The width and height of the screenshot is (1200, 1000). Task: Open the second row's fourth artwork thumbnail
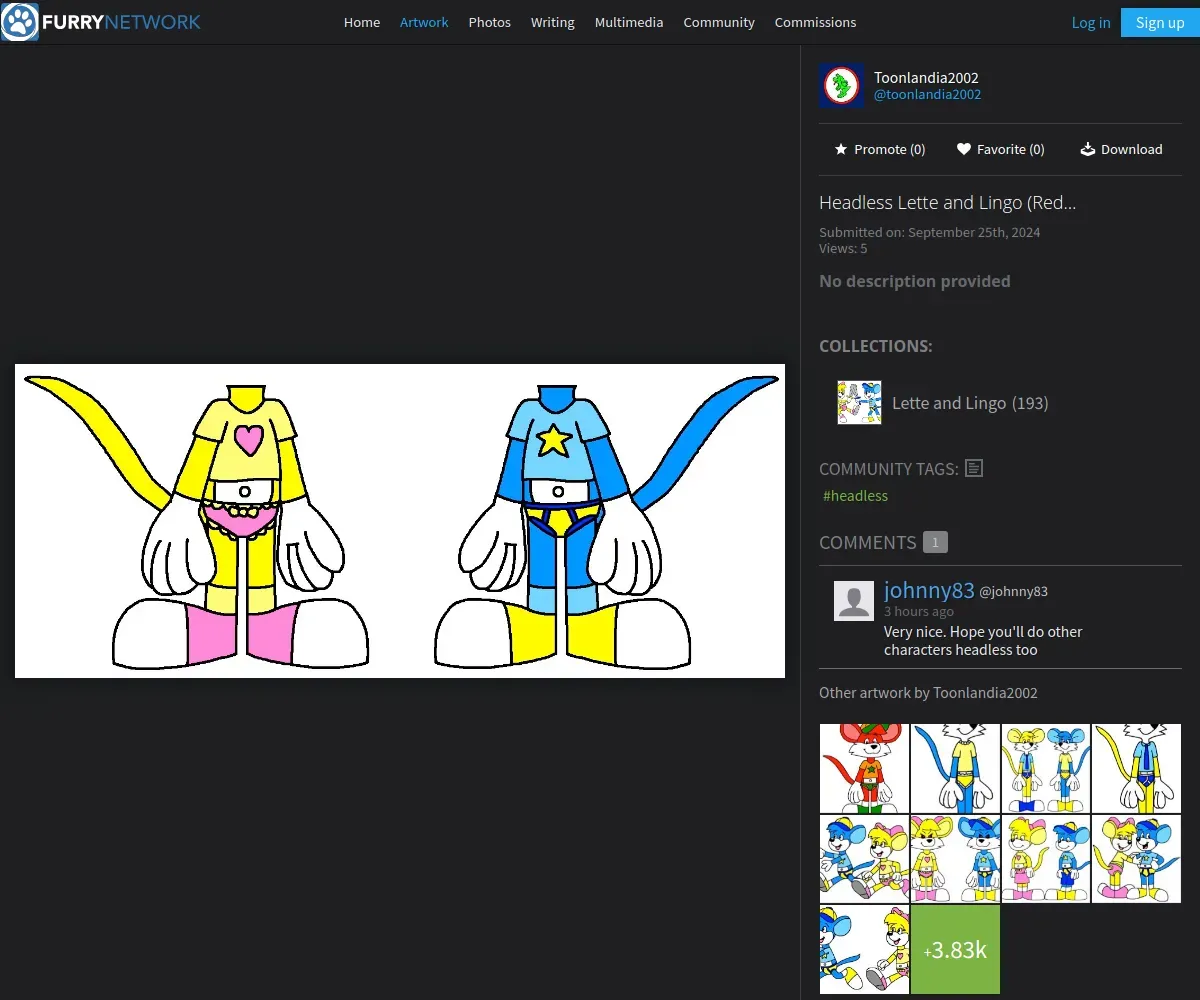pos(1136,859)
